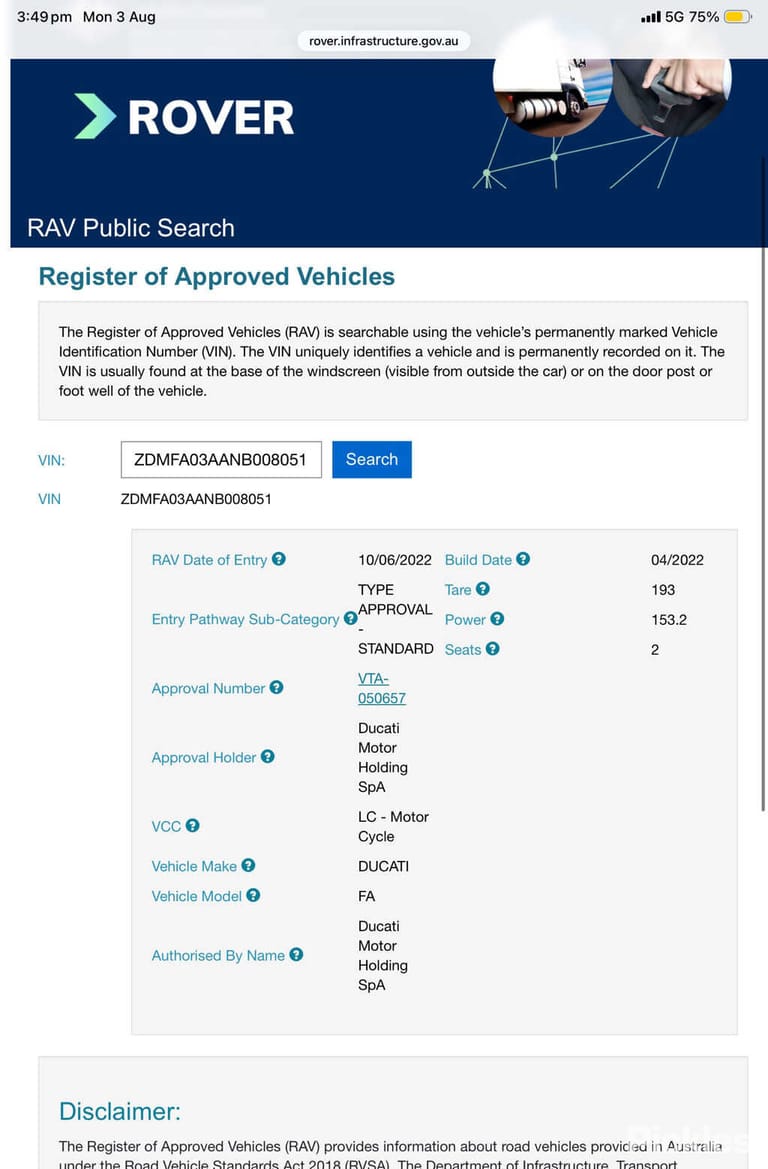Select the power value 153.2
This screenshot has height=1169, width=768.
(669, 620)
